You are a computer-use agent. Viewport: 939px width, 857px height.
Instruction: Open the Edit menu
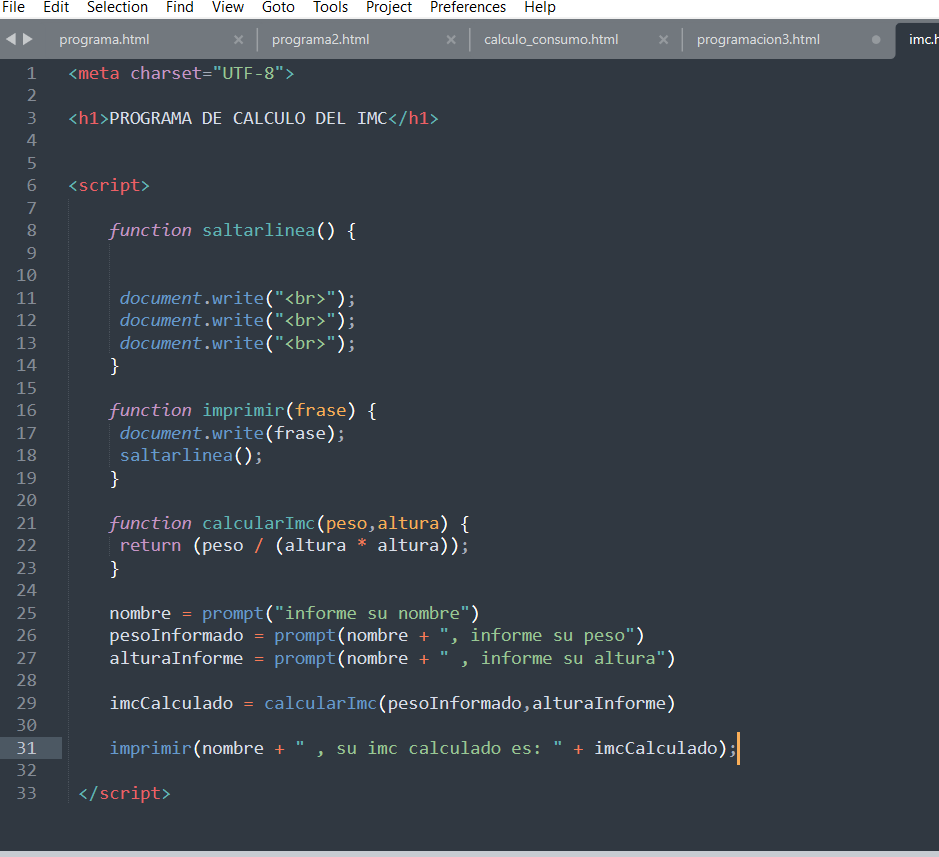click(56, 7)
